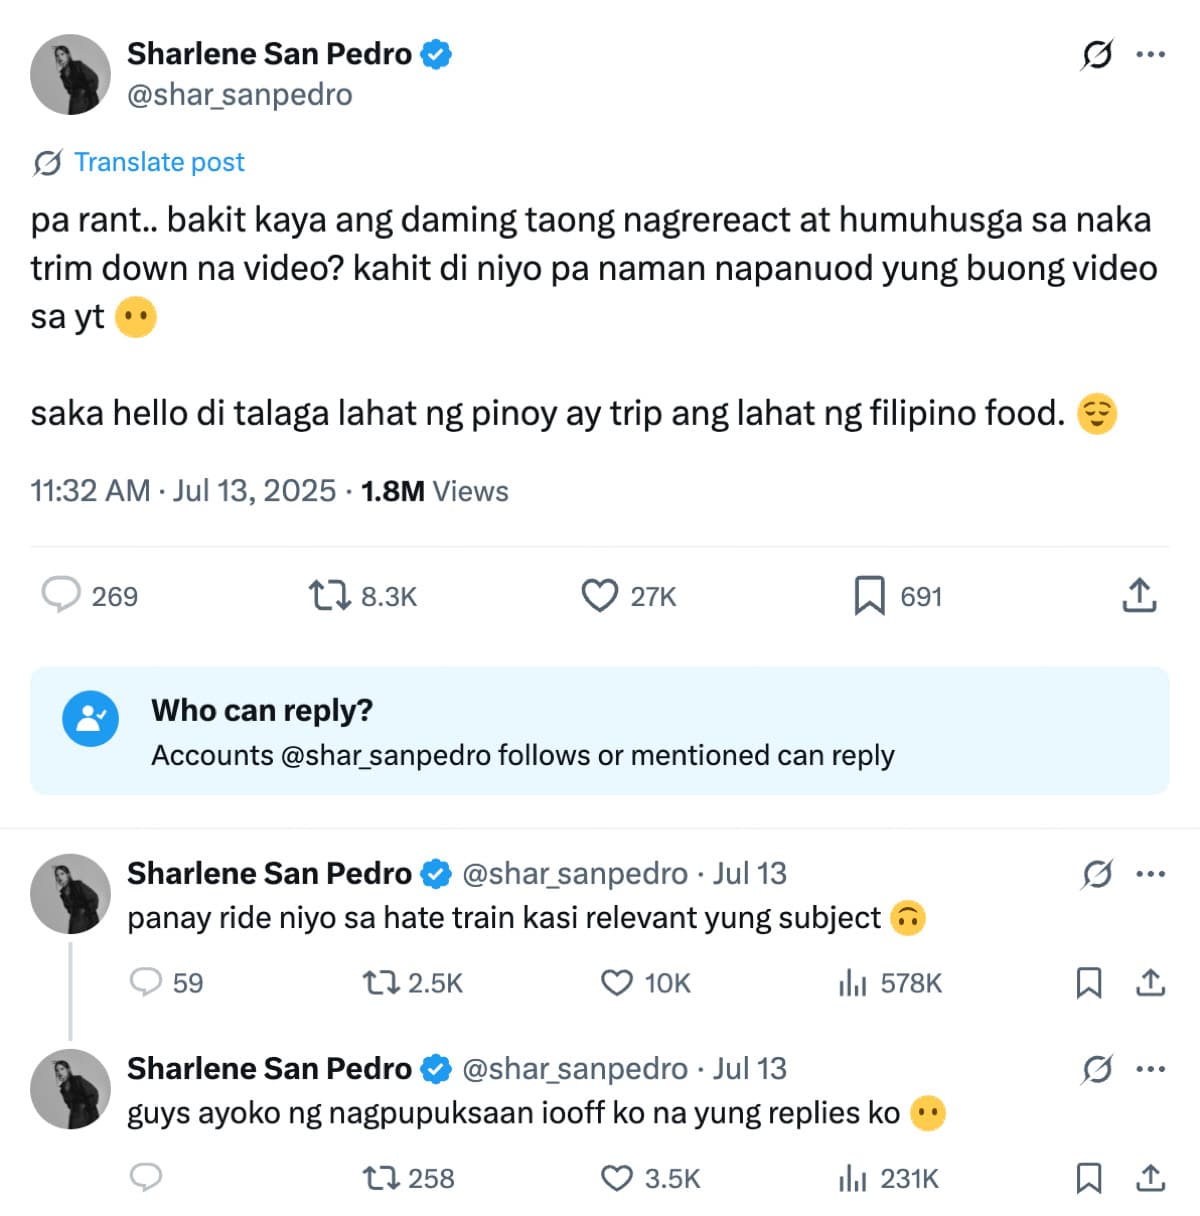Bookmark the hate train reply
The height and width of the screenshot is (1216, 1200).
tap(1089, 983)
